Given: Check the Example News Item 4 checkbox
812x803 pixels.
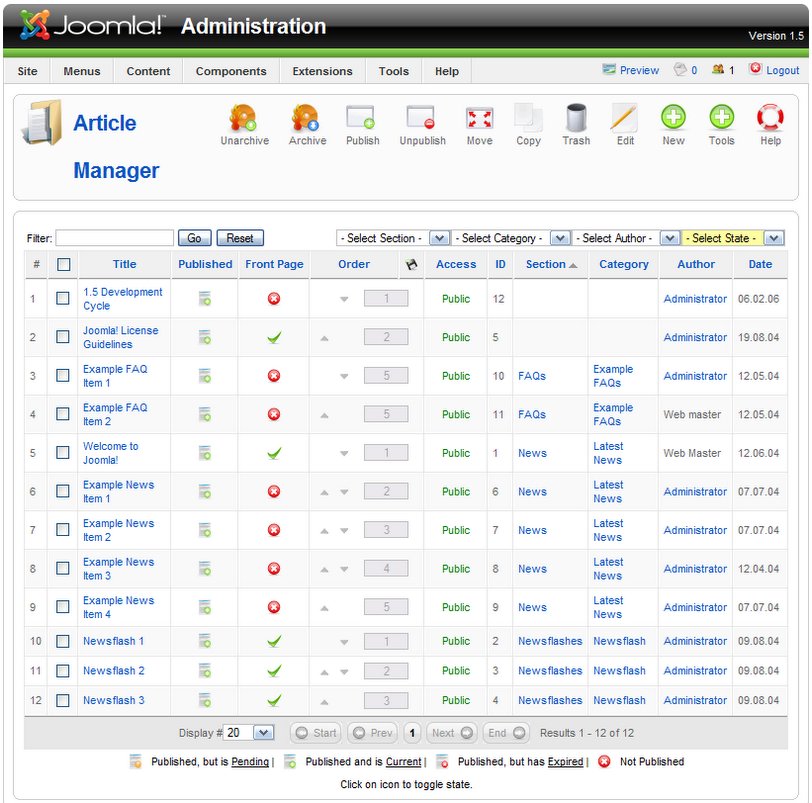Looking at the screenshot, I should [63, 607].
